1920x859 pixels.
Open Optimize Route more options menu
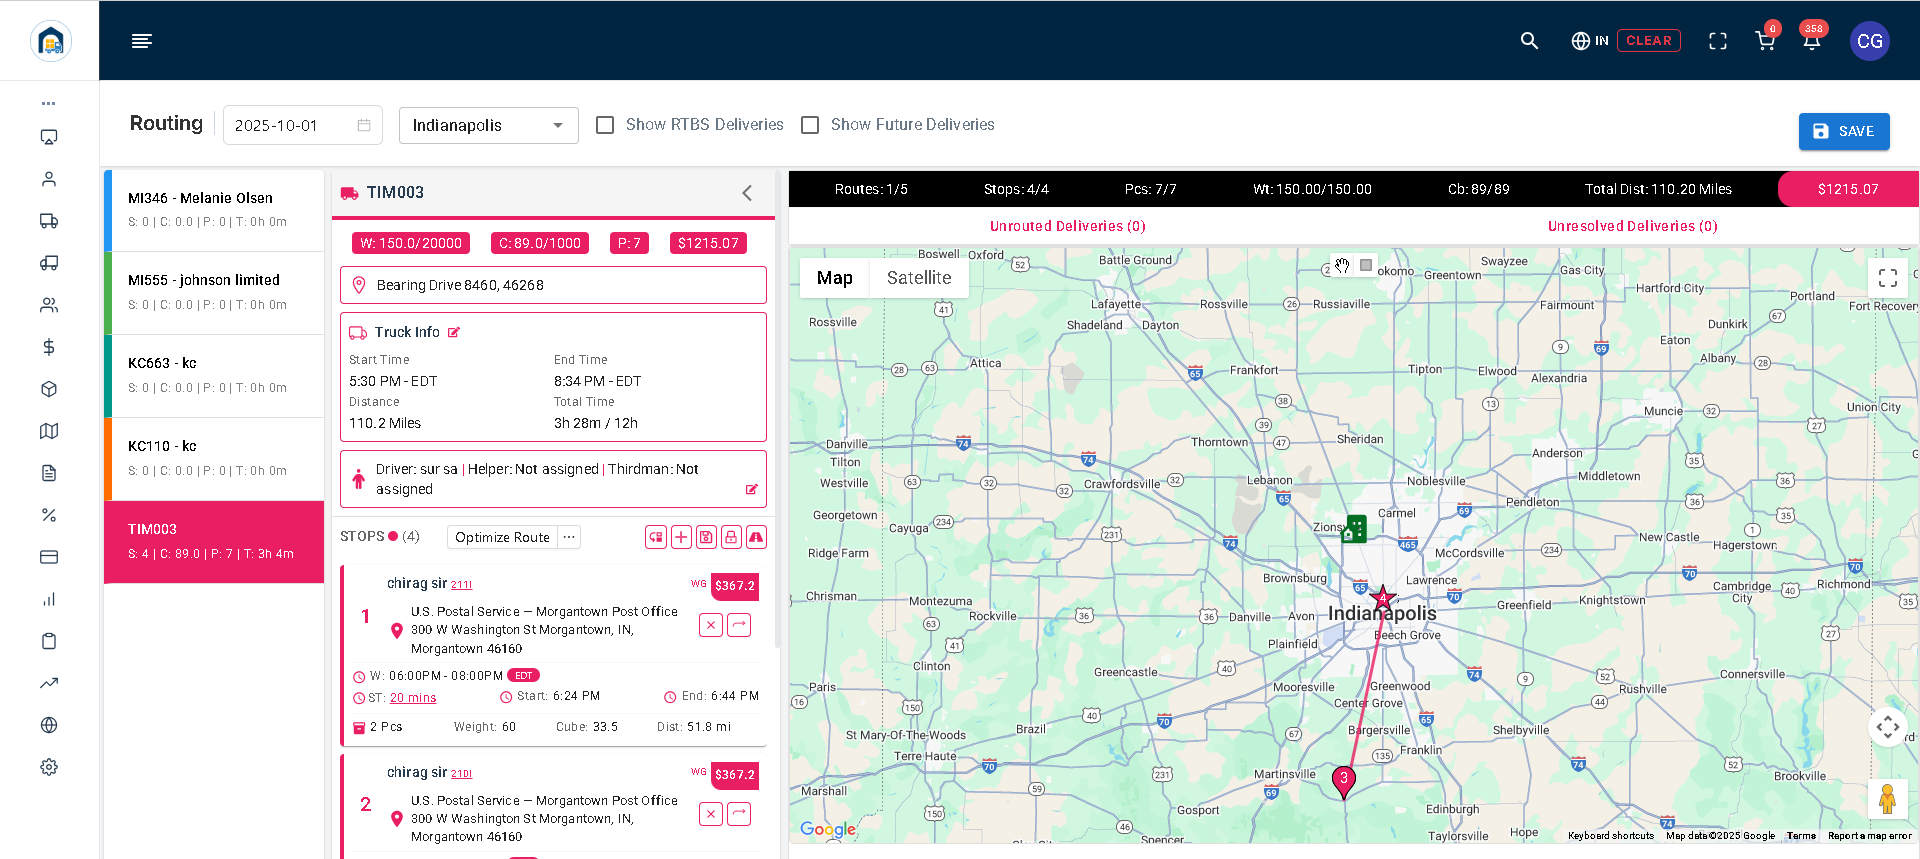coord(569,537)
